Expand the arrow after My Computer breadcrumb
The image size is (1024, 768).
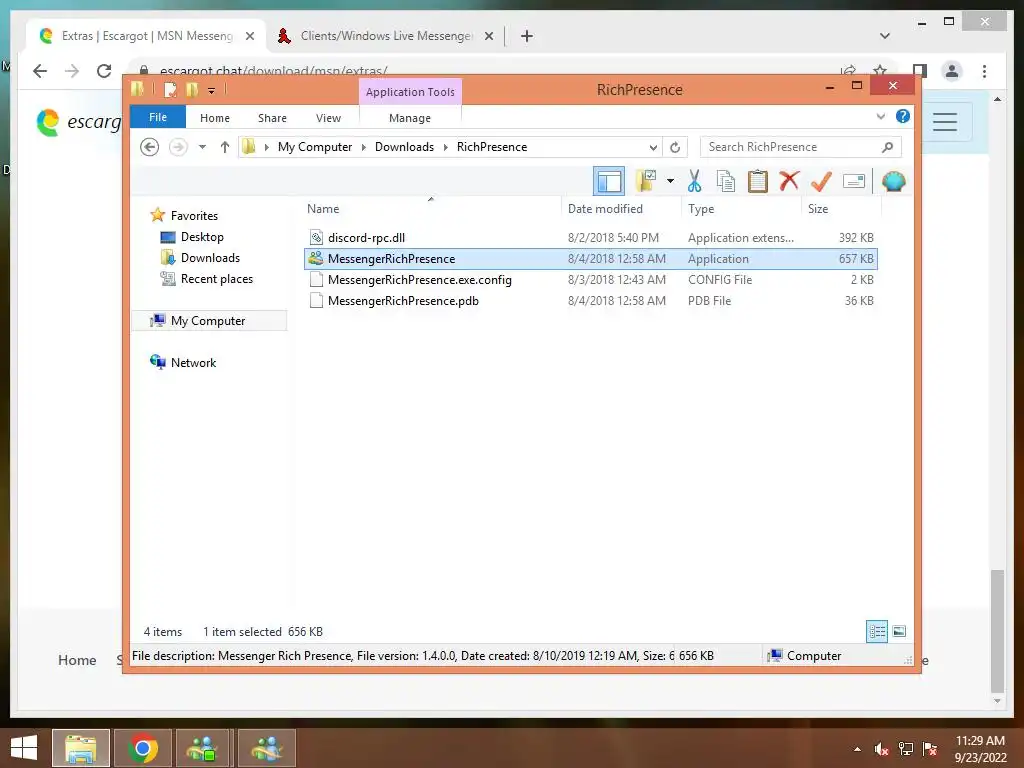(364, 147)
